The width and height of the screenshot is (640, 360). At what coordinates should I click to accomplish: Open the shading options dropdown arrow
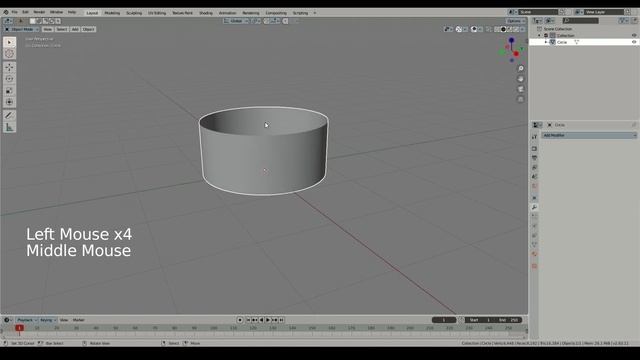pos(523,29)
